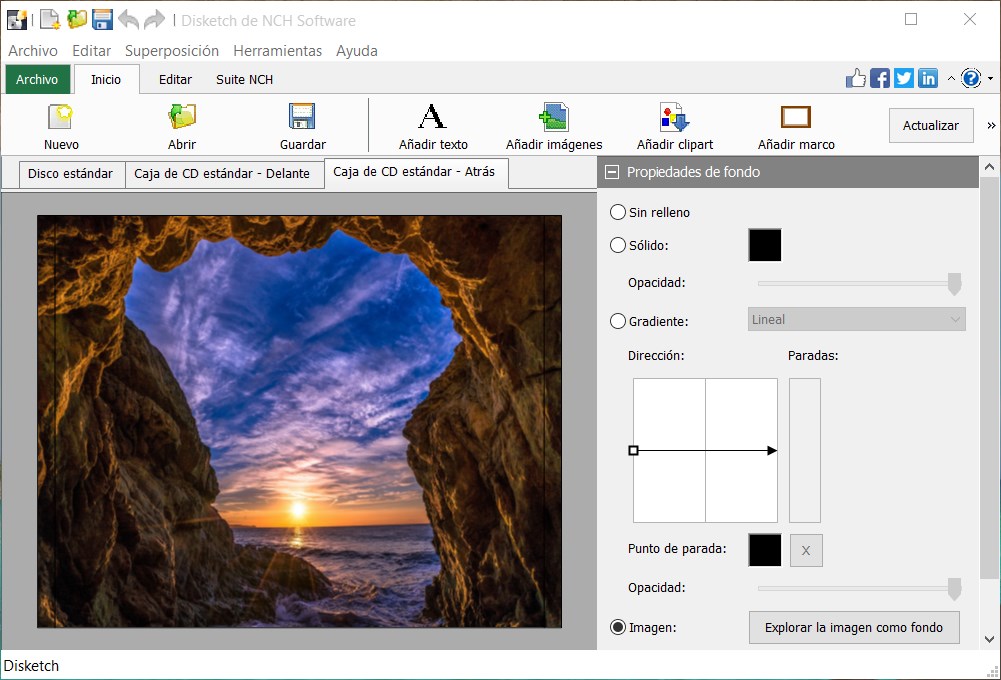Click the undo arrow in the title bar

(x=128, y=17)
